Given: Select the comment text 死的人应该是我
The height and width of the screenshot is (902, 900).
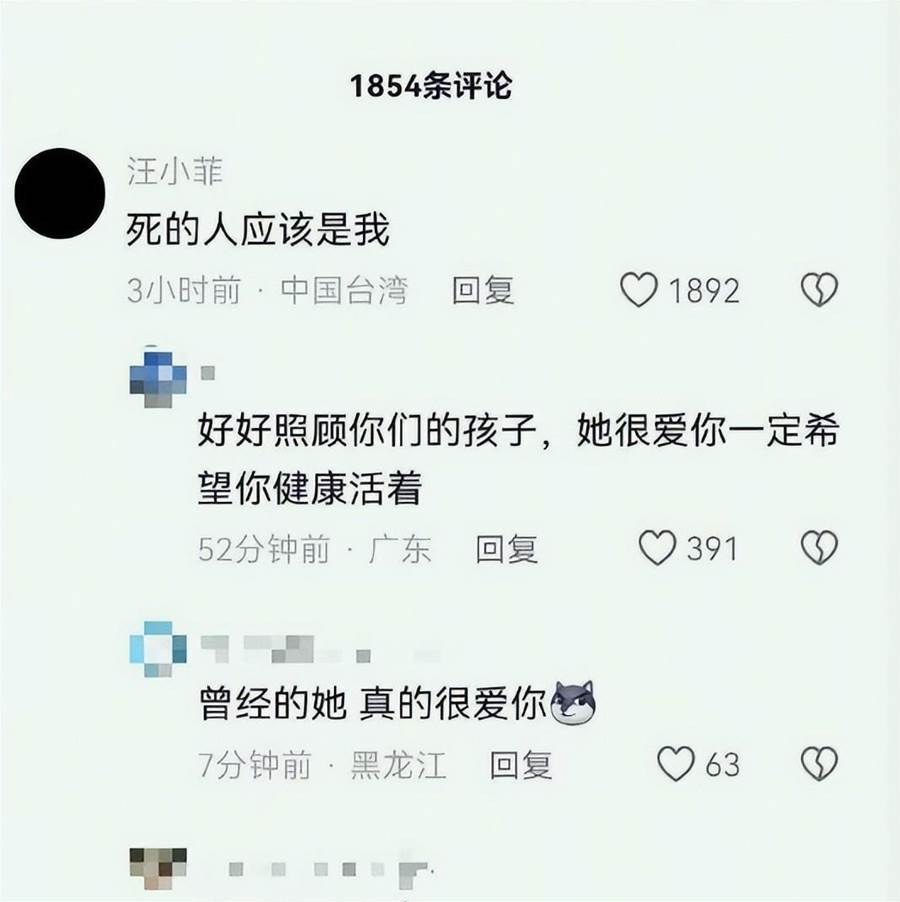Looking at the screenshot, I should 258,230.
